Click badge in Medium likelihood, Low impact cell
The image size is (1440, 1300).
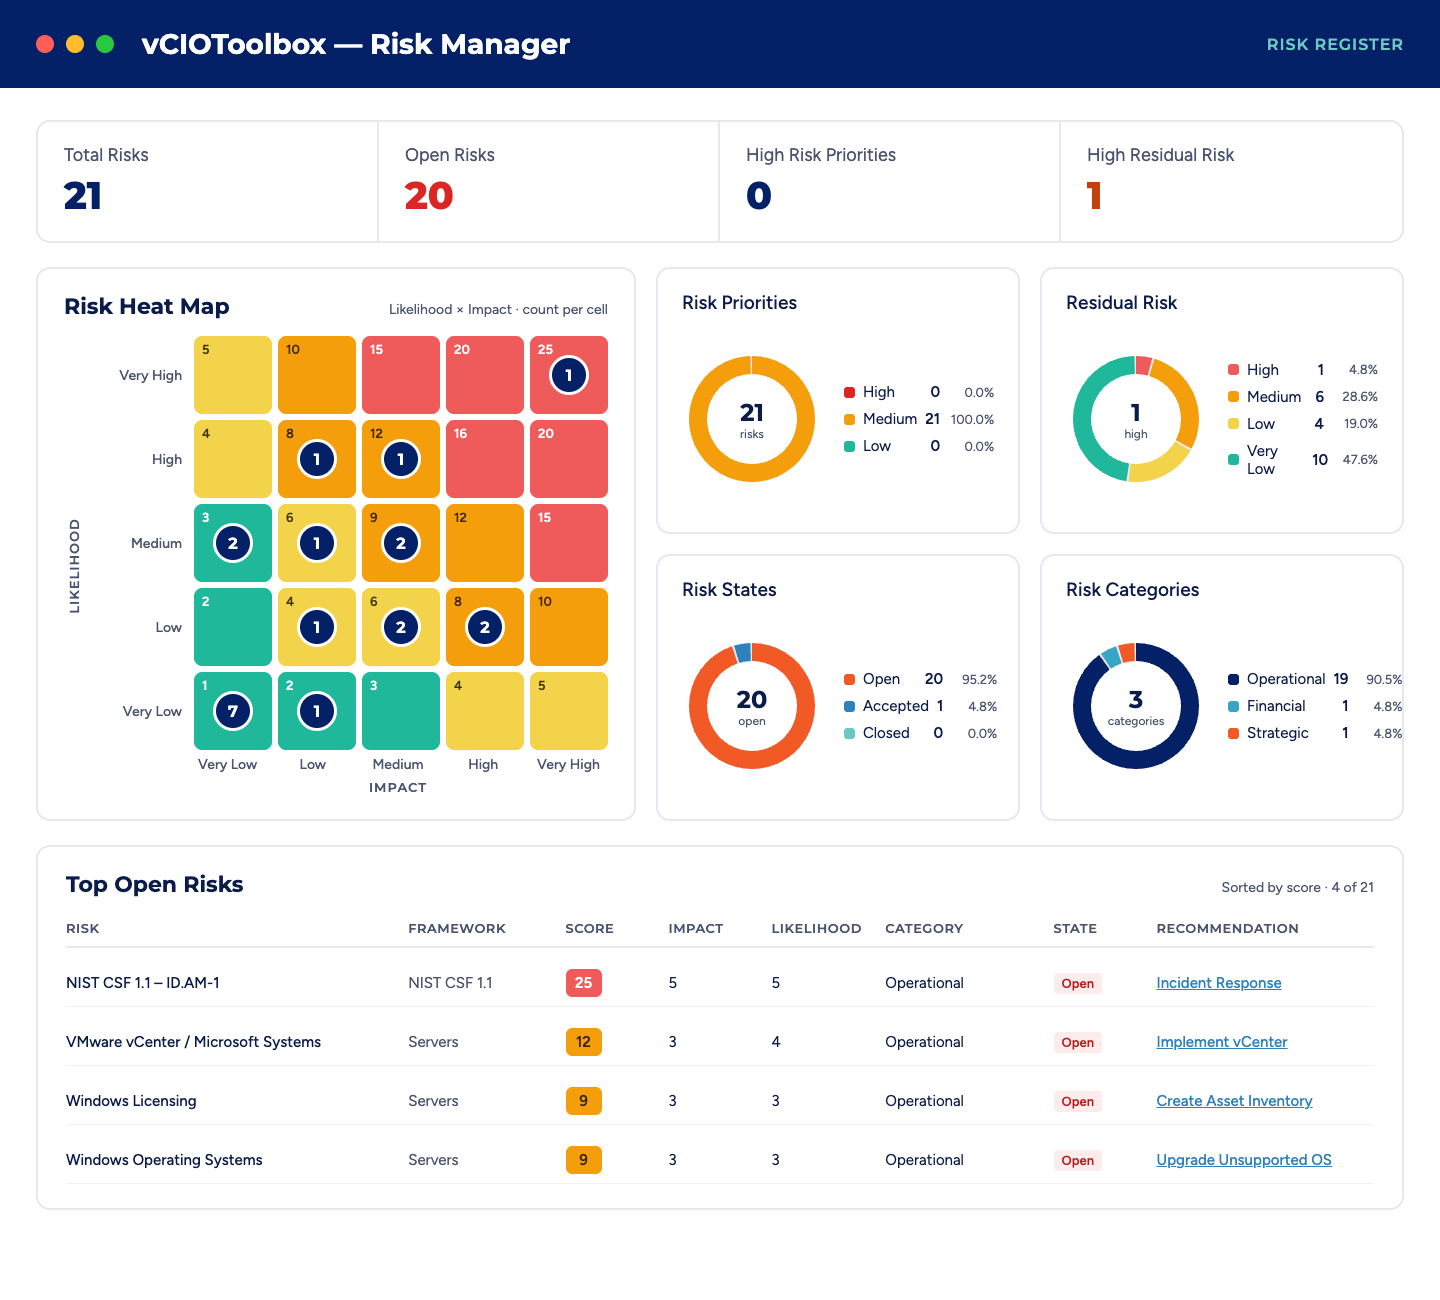pyautogui.click(x=317, y=543)
